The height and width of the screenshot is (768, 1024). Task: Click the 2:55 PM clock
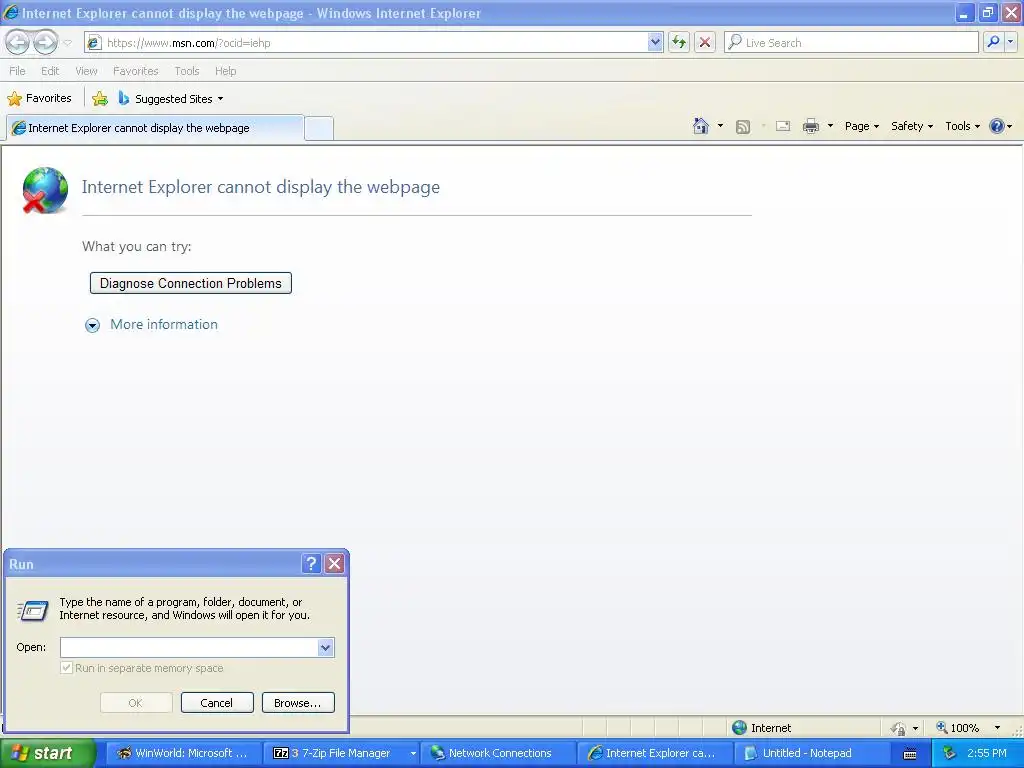click(x=987, y=753)
